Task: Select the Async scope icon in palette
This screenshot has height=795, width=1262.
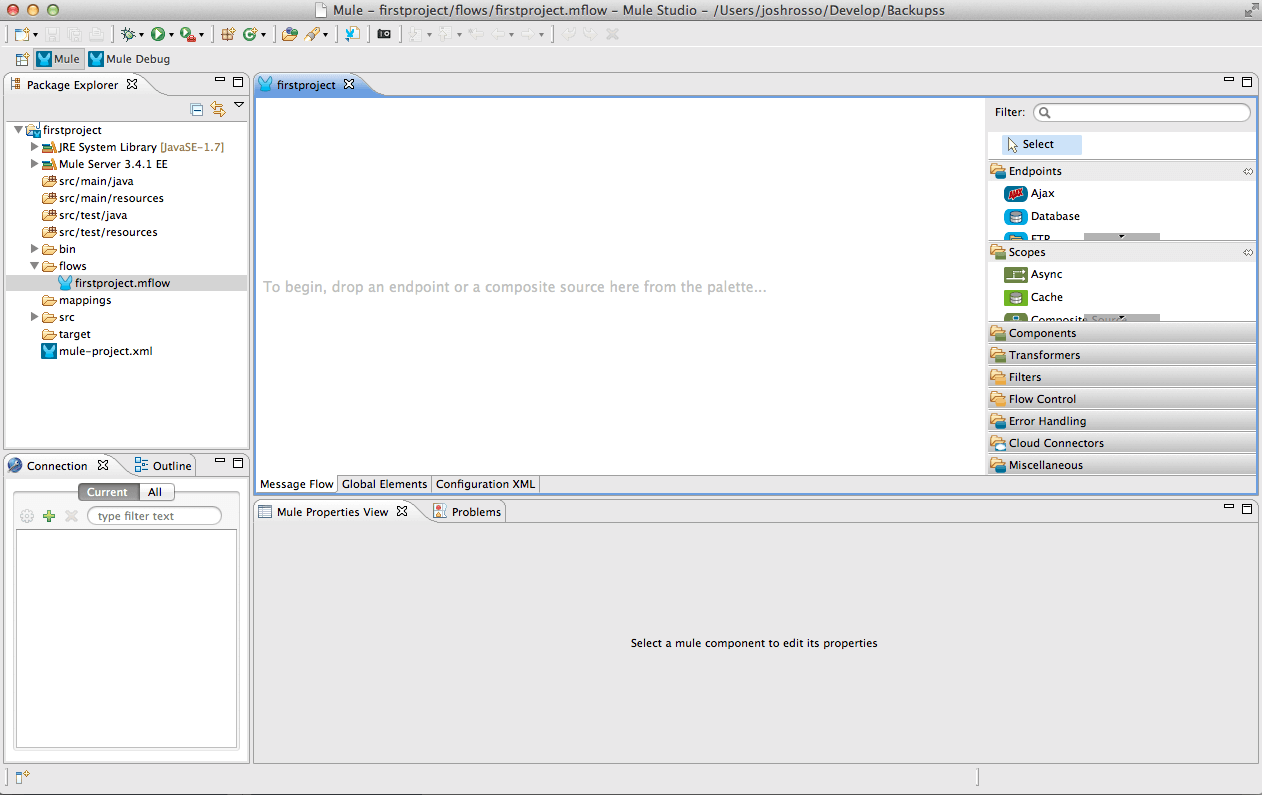Action: [1016, 275]
